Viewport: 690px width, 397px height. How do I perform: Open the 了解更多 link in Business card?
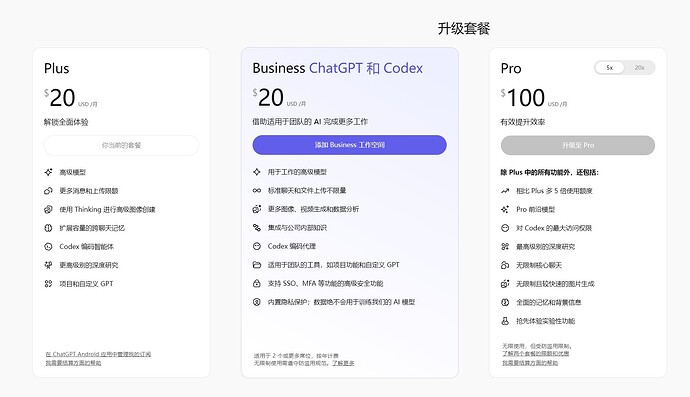click(x=343, y=363)
